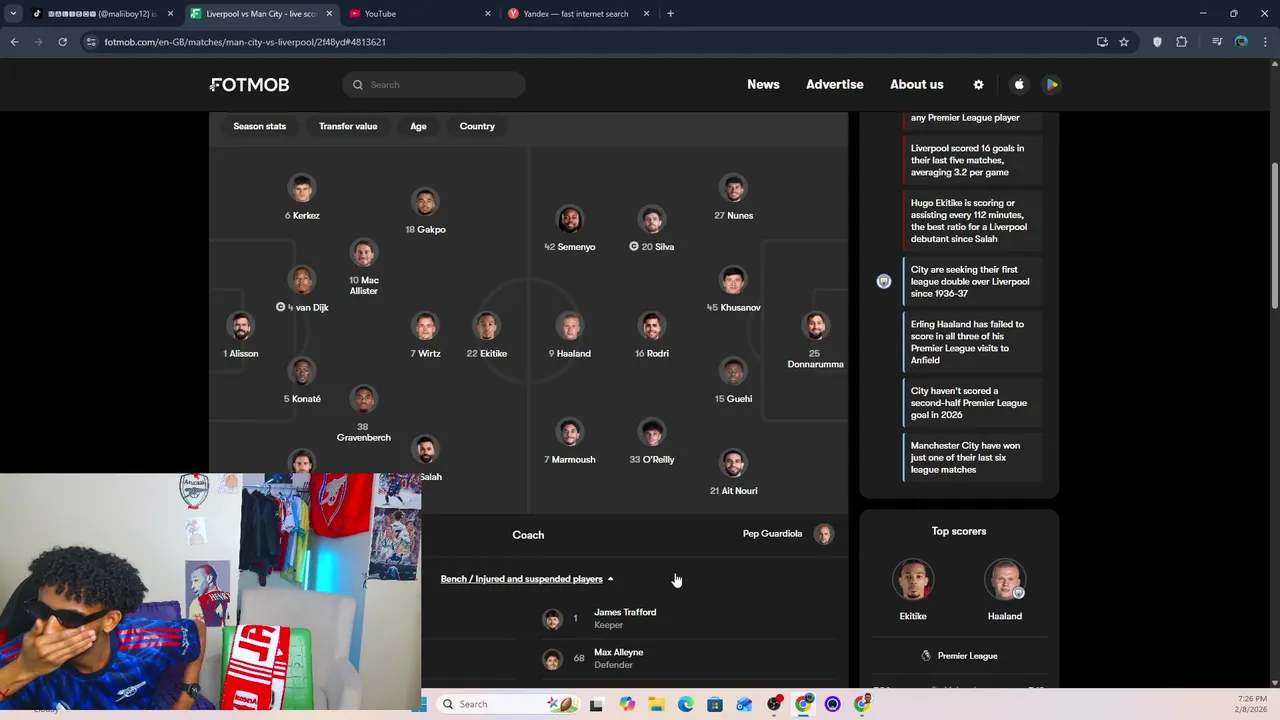The width and height of the screenshot is (1280, 720).
Task: Open the FotMob home logo
Action: [250, 85]
